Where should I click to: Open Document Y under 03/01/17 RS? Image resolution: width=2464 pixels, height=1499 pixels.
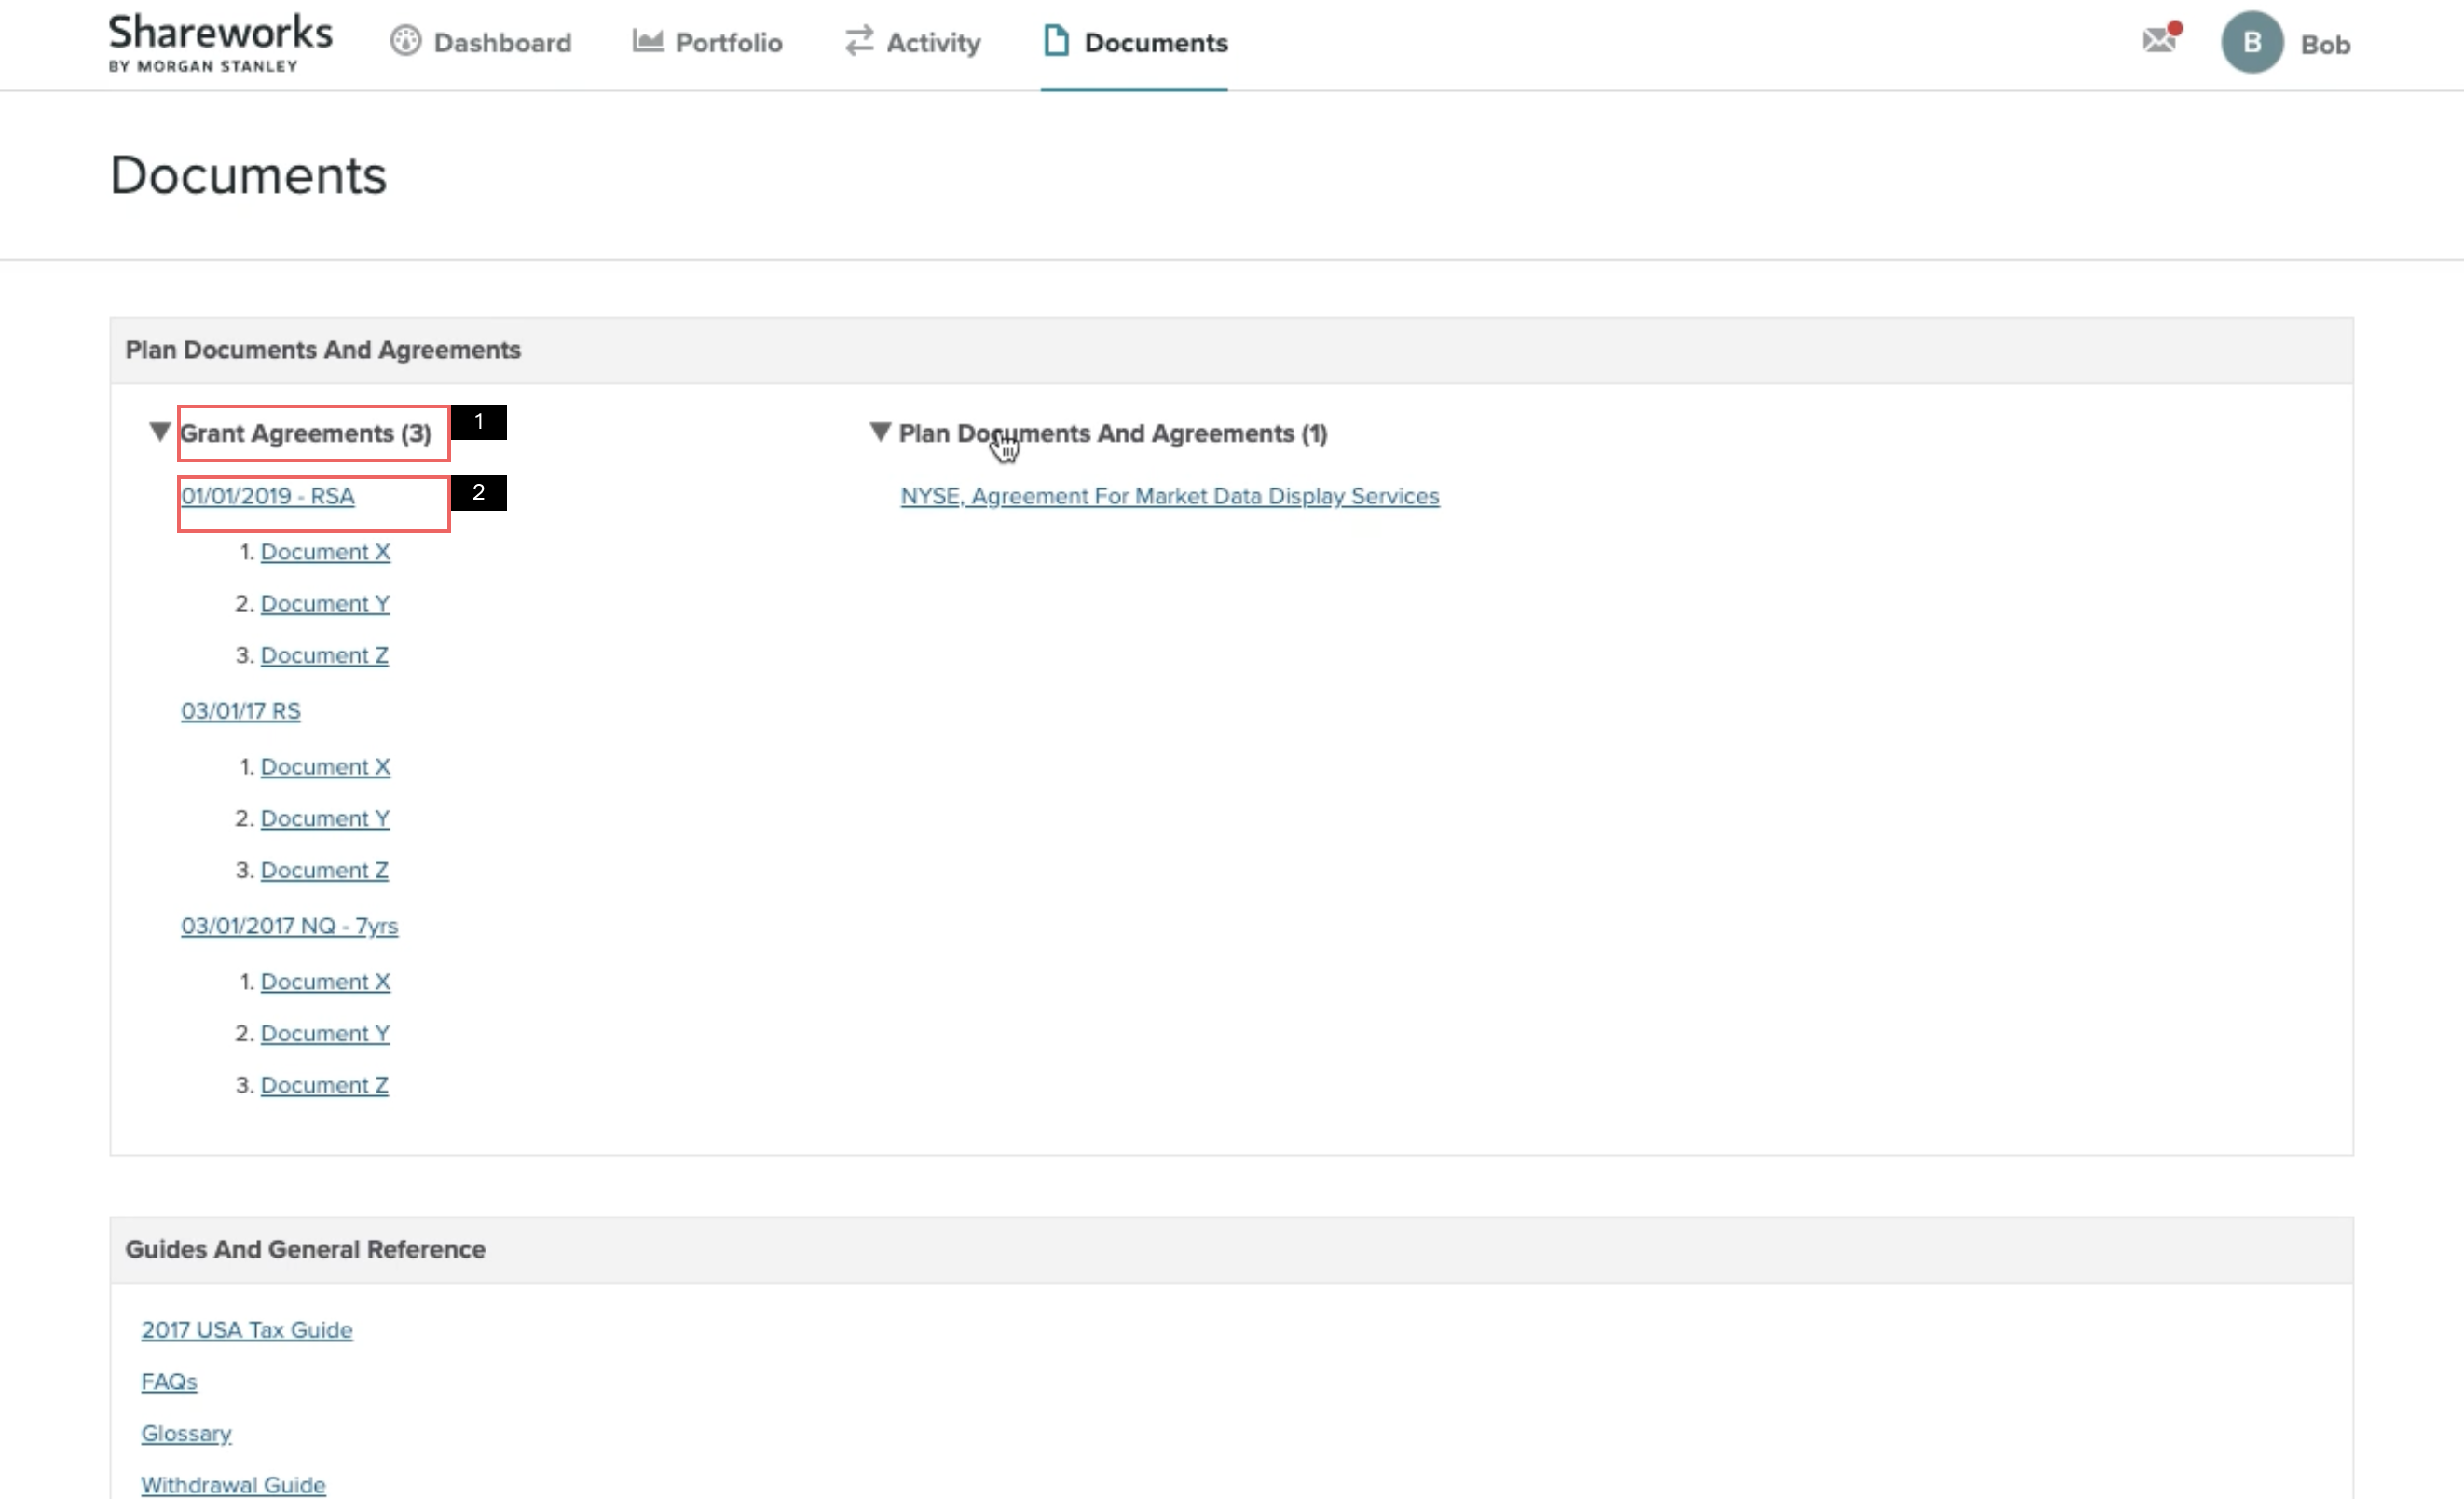click(x=325, y=818)
